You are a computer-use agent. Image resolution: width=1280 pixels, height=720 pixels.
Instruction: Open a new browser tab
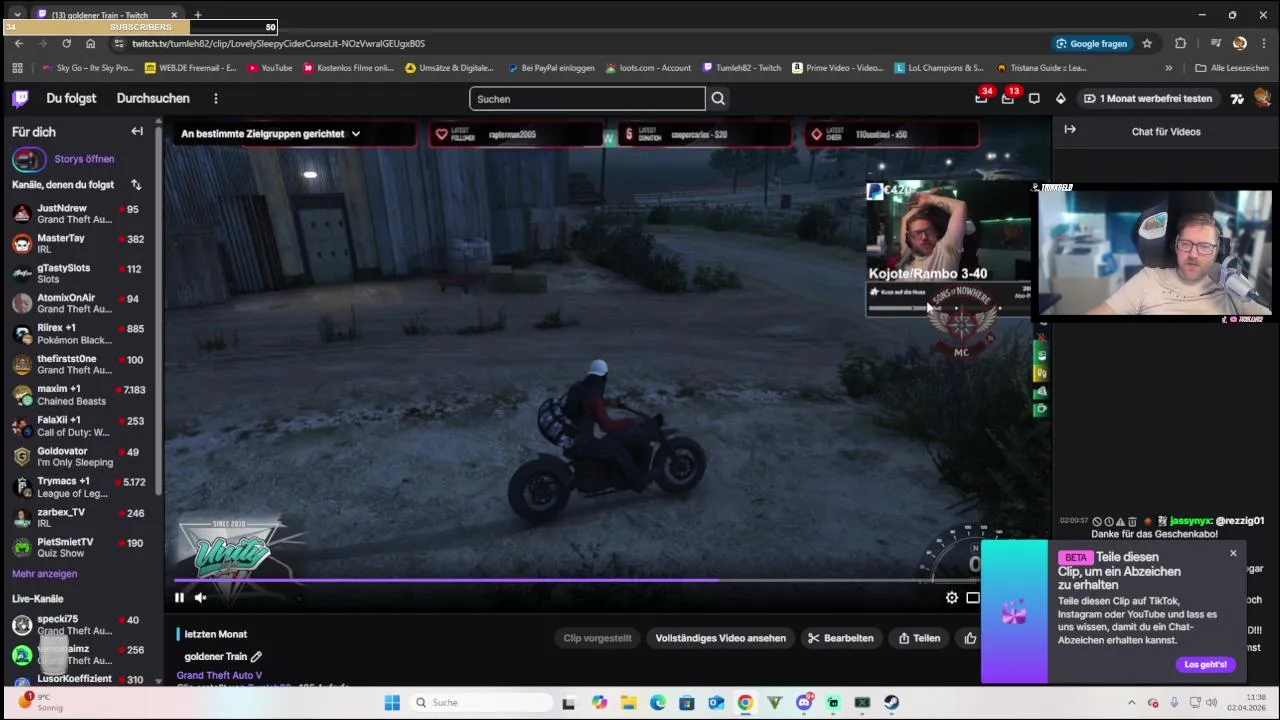(x=197, y=15)
